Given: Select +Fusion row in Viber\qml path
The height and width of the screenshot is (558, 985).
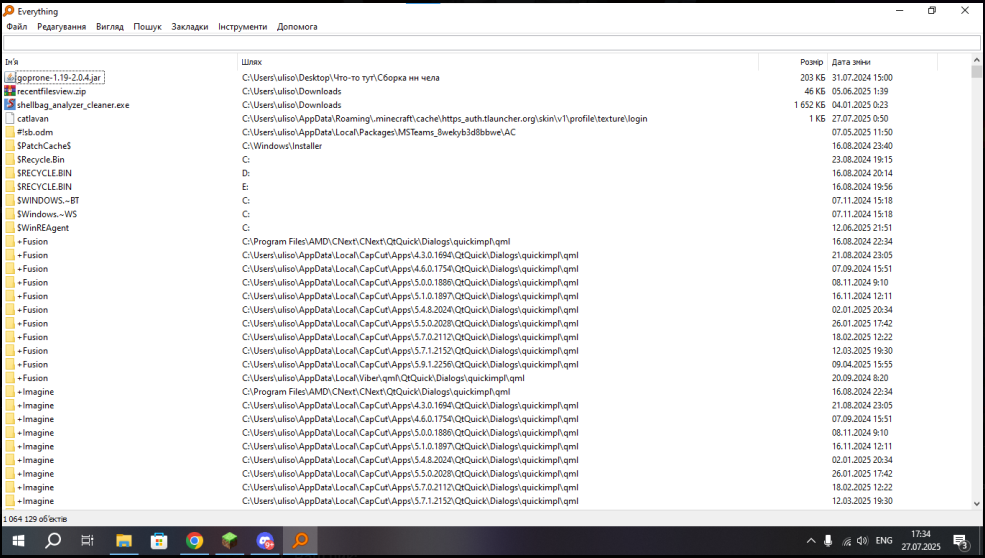Looking at the screenshot, I should (x=487, y=378).
